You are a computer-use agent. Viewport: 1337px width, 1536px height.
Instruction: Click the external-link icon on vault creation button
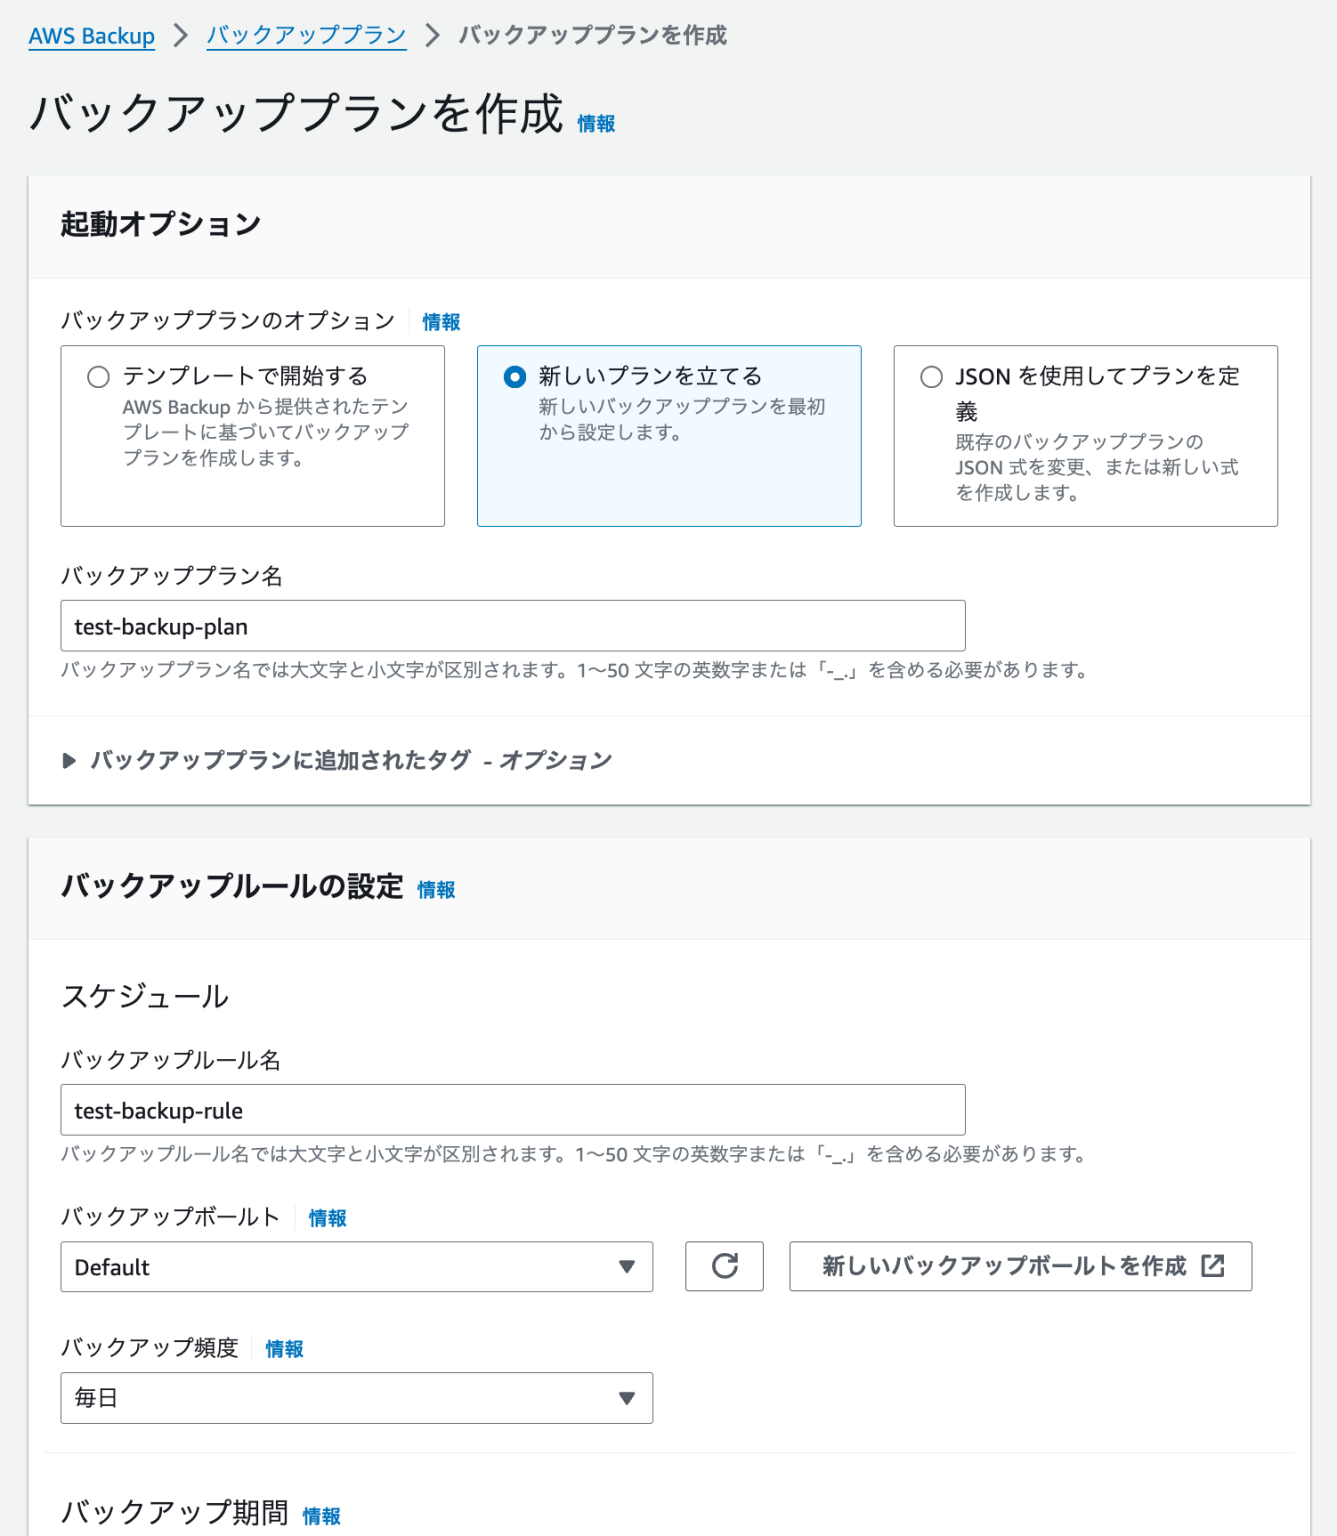click(x=1213, y=1266)
